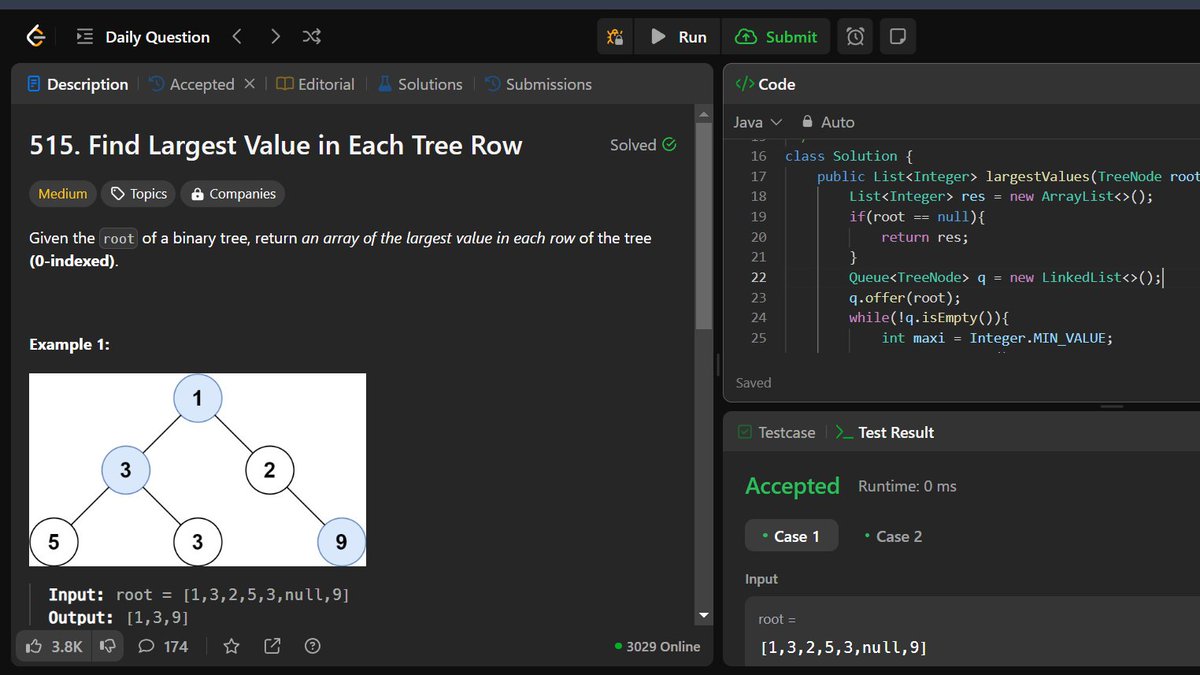This screenshot has height=675, width=1200.
Task: Click the Saved status text
Action: (753, 383)
